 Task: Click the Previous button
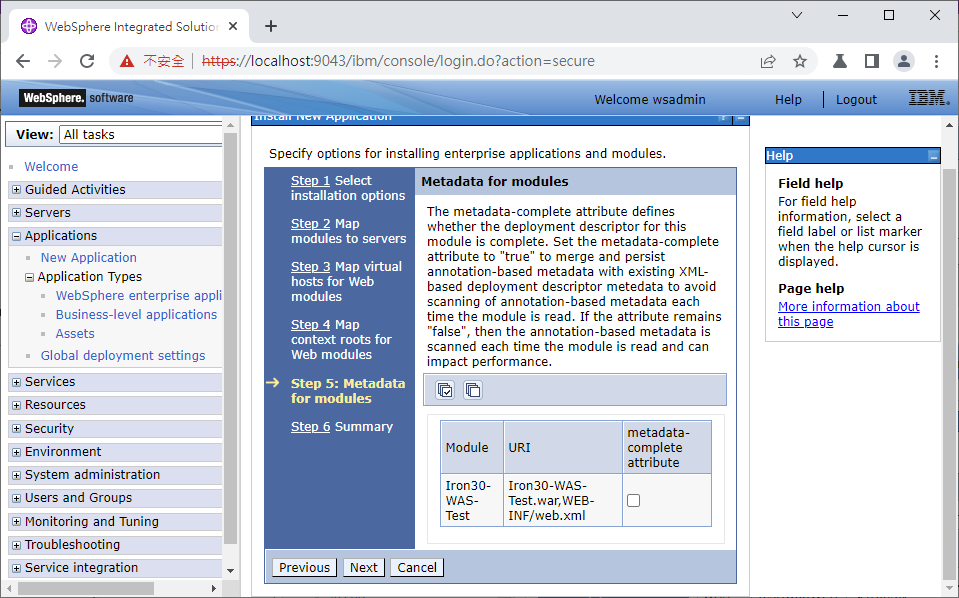point(304,567)
